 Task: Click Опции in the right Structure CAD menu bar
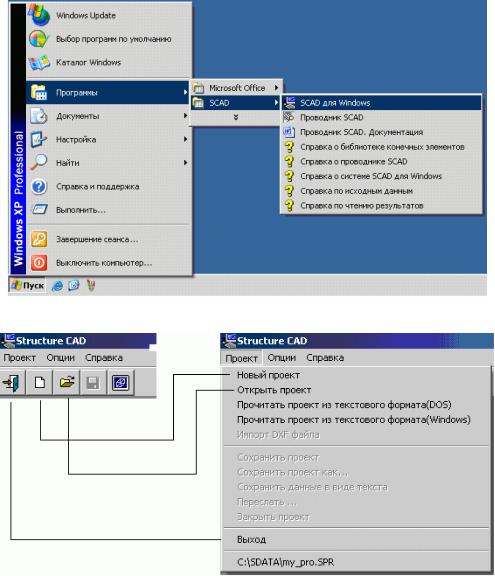282,358
